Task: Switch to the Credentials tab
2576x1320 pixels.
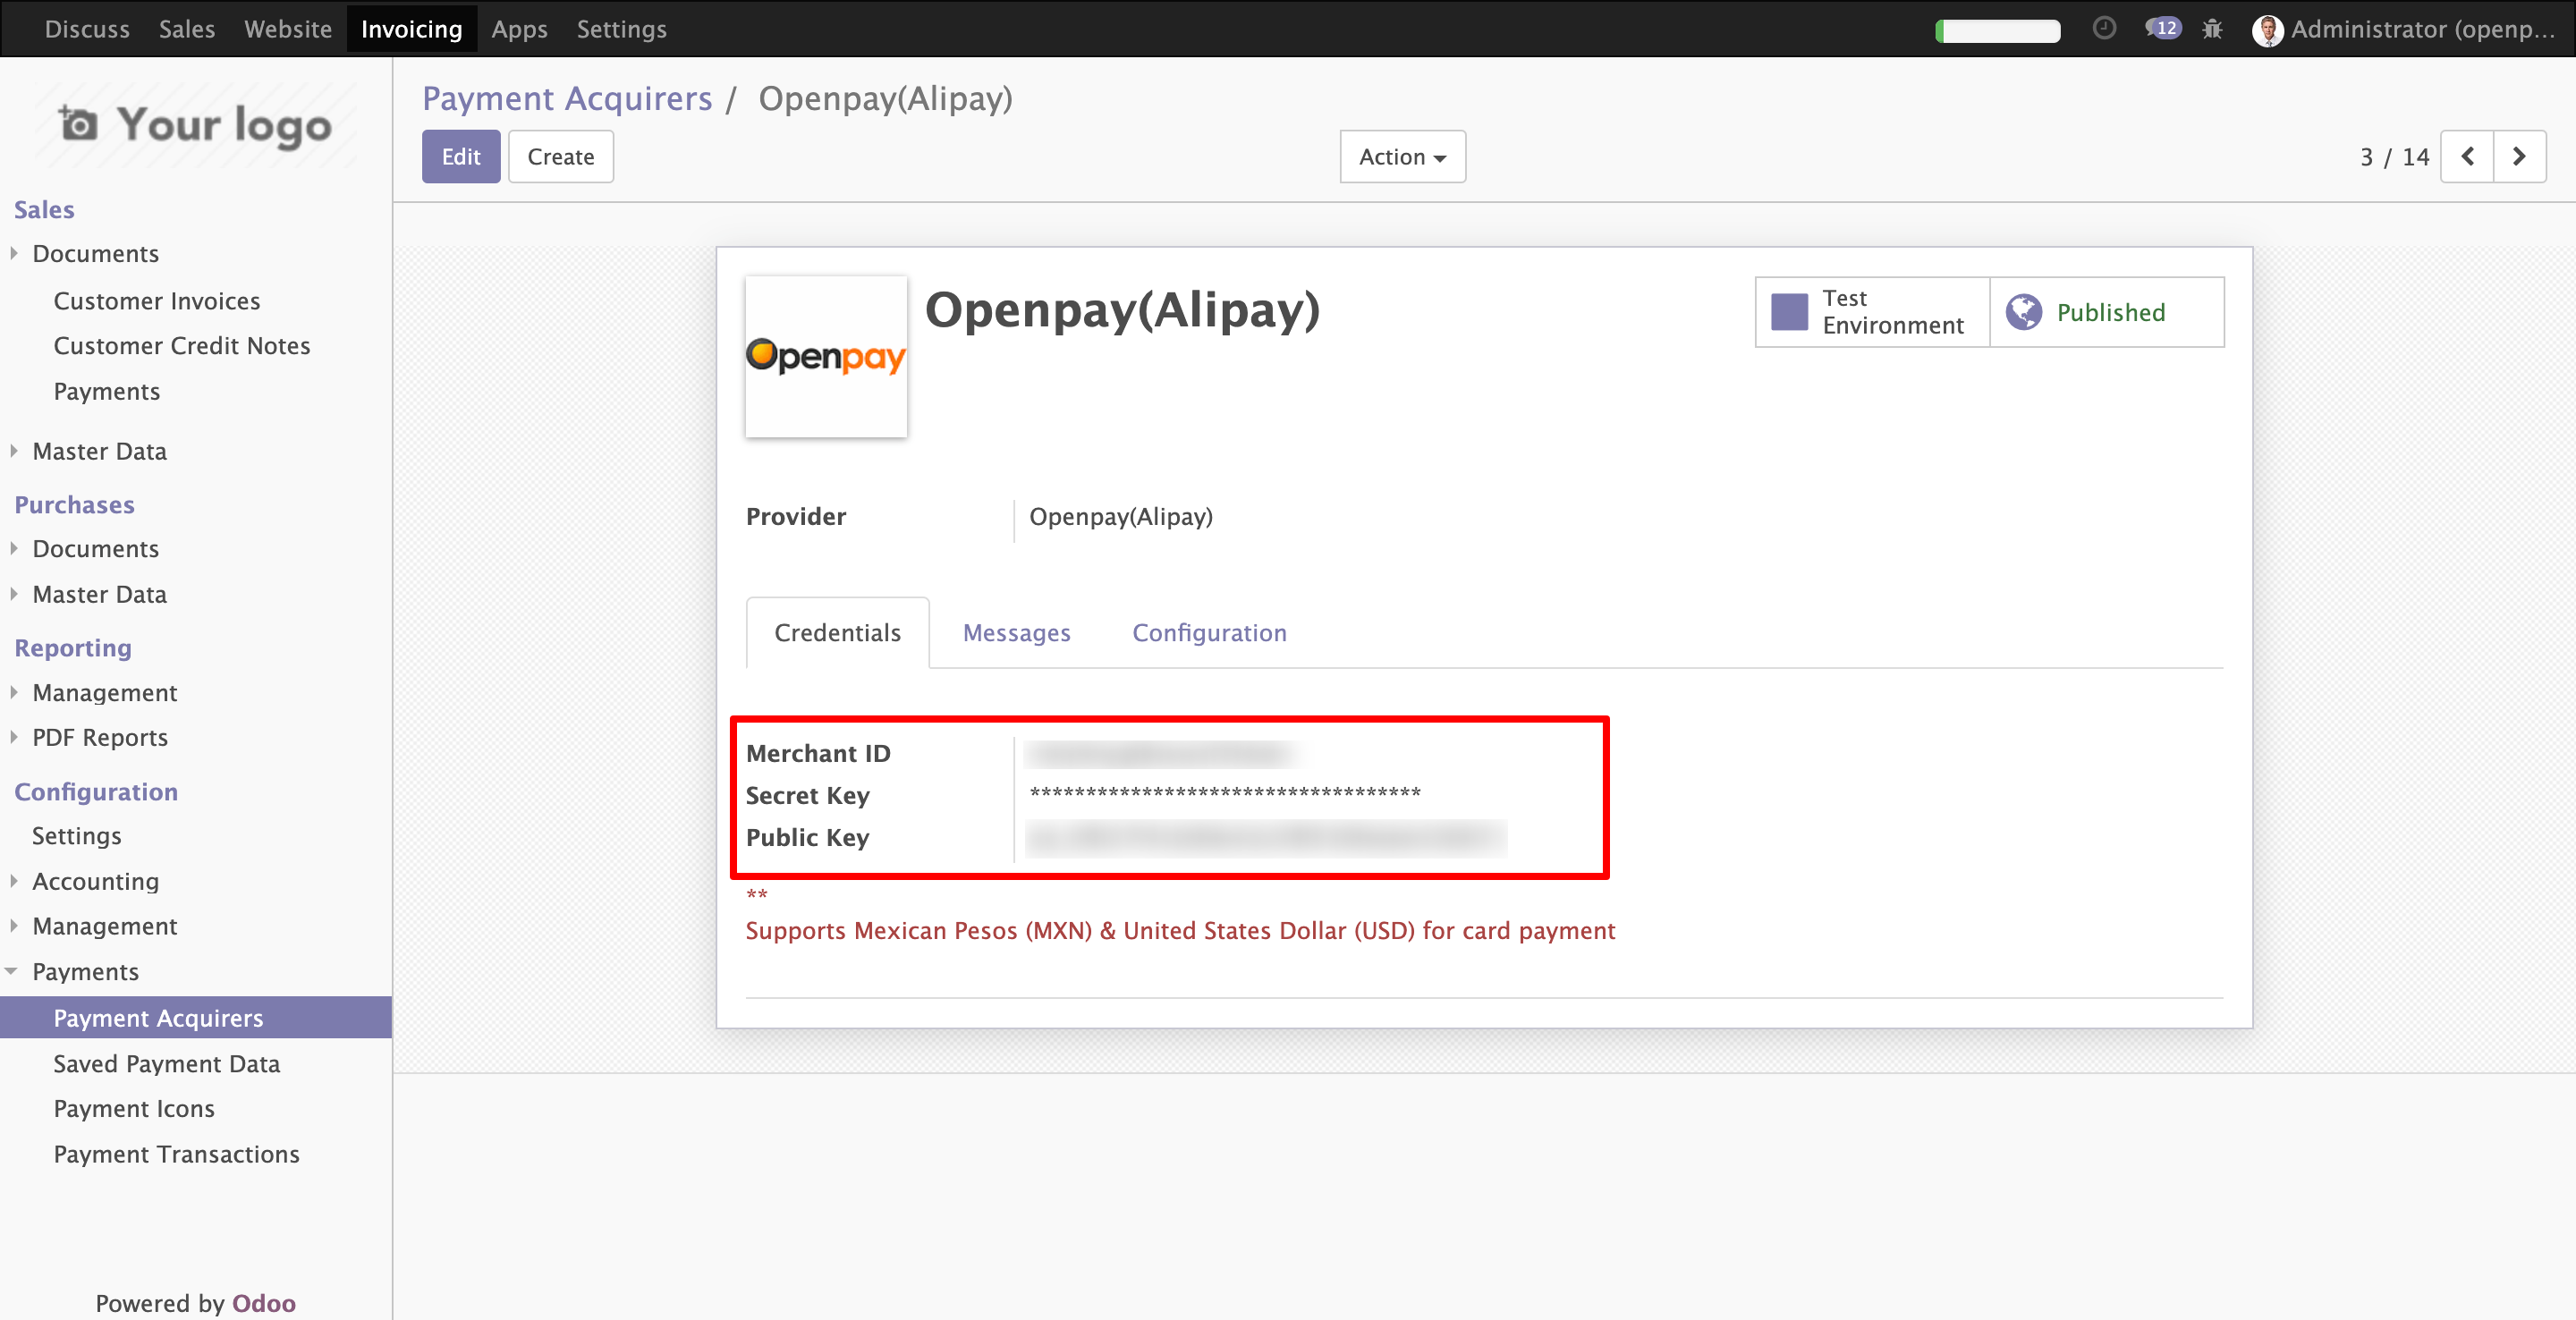Action: [837, 633]
